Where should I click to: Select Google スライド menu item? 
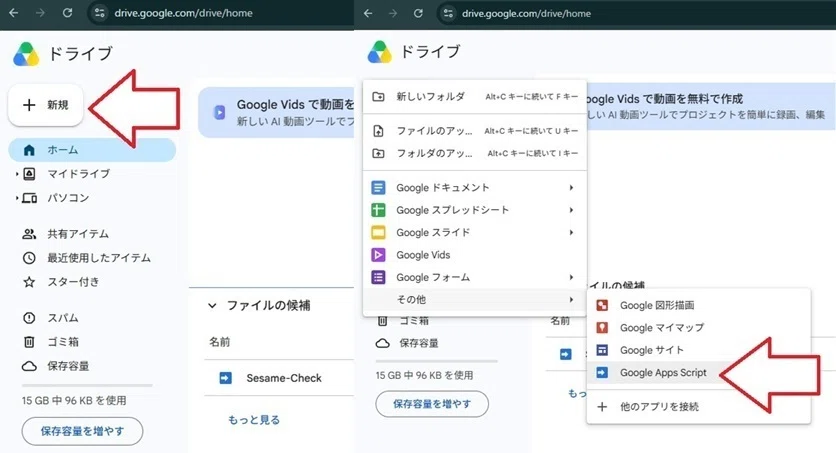tap(475, 232)
